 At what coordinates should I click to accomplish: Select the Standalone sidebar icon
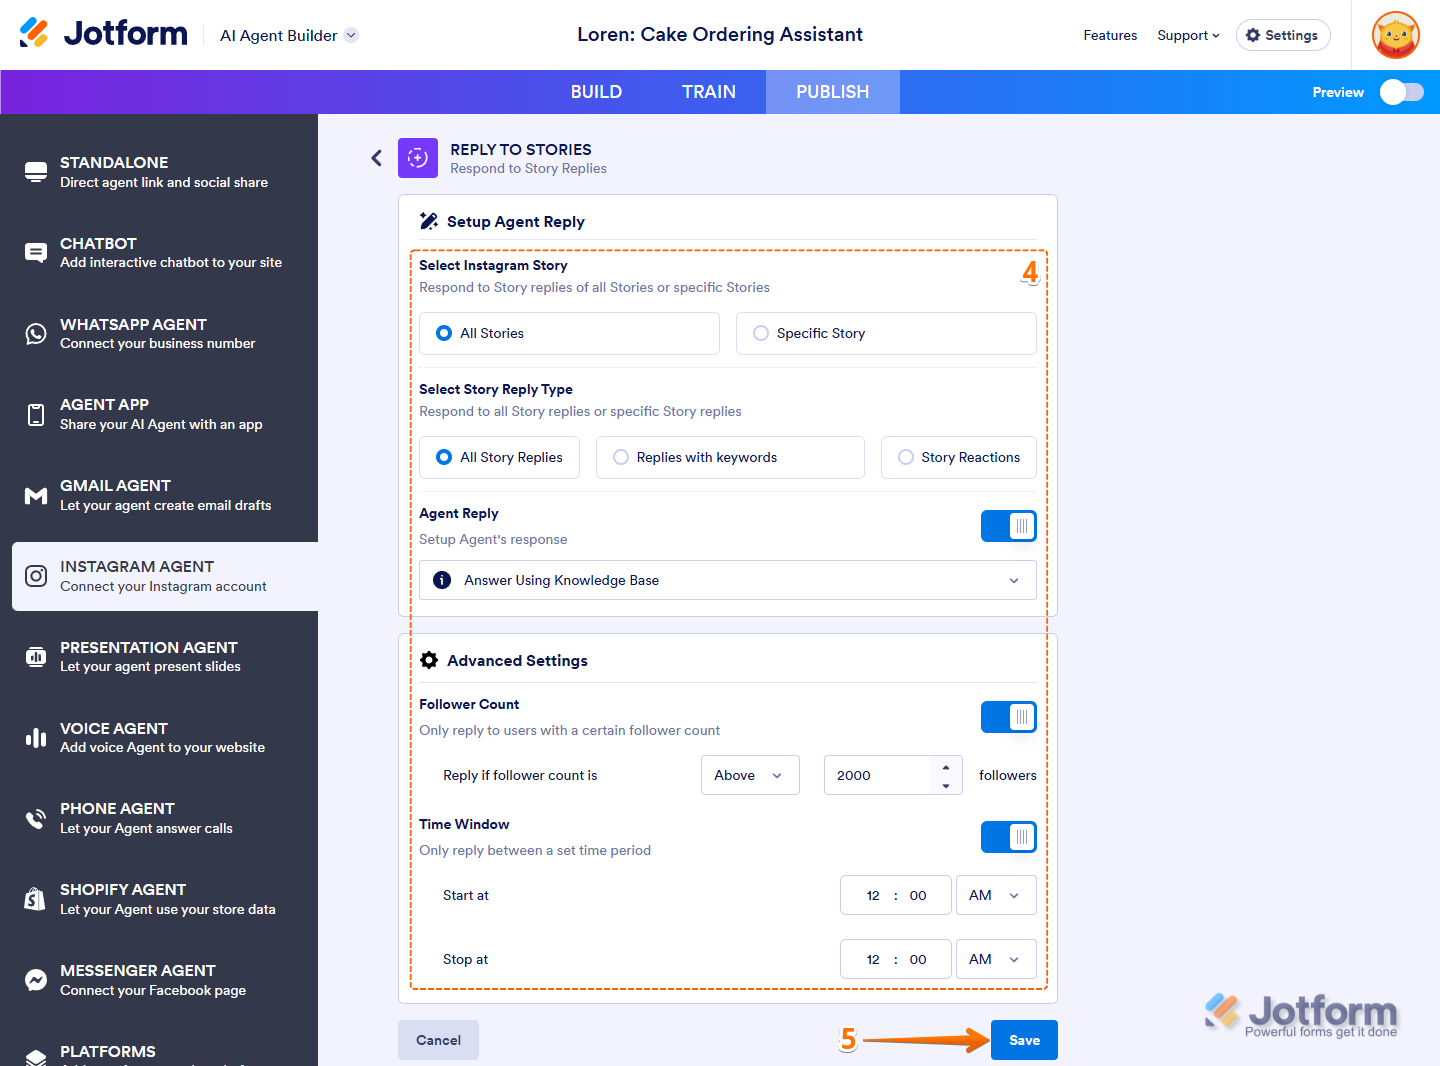point(36,172)
